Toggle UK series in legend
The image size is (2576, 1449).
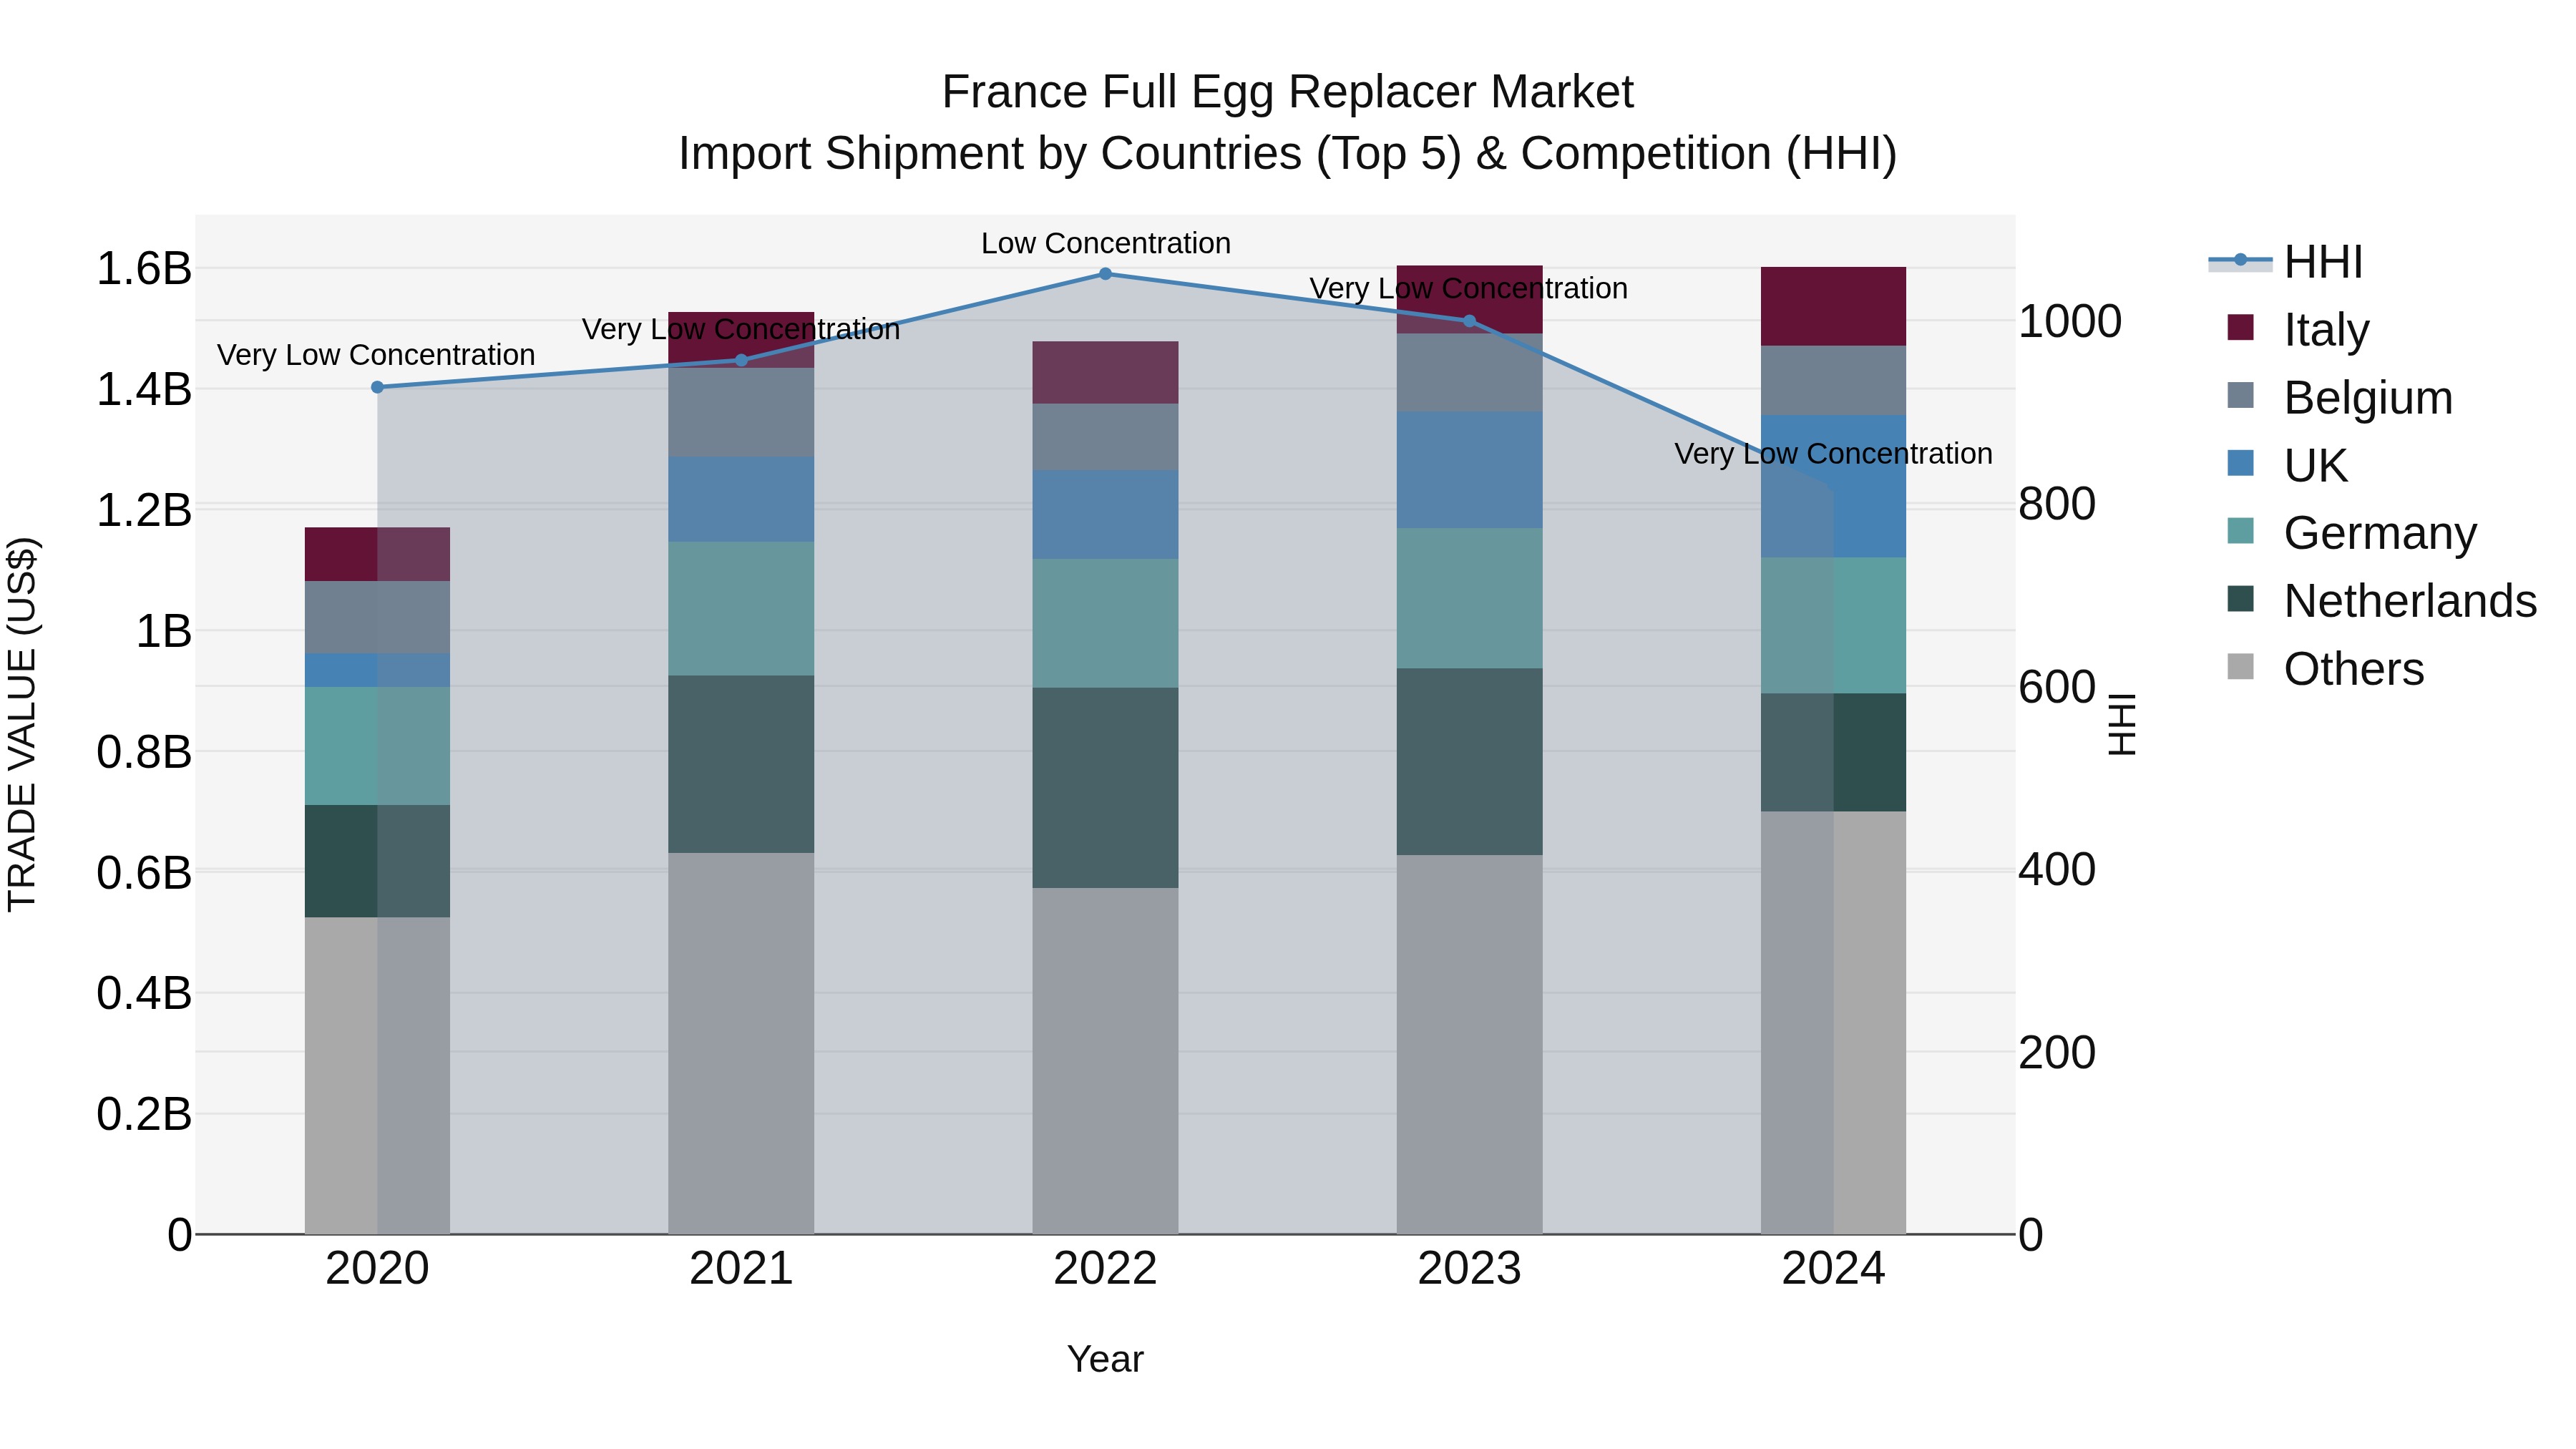click(x=2287, y=466)
